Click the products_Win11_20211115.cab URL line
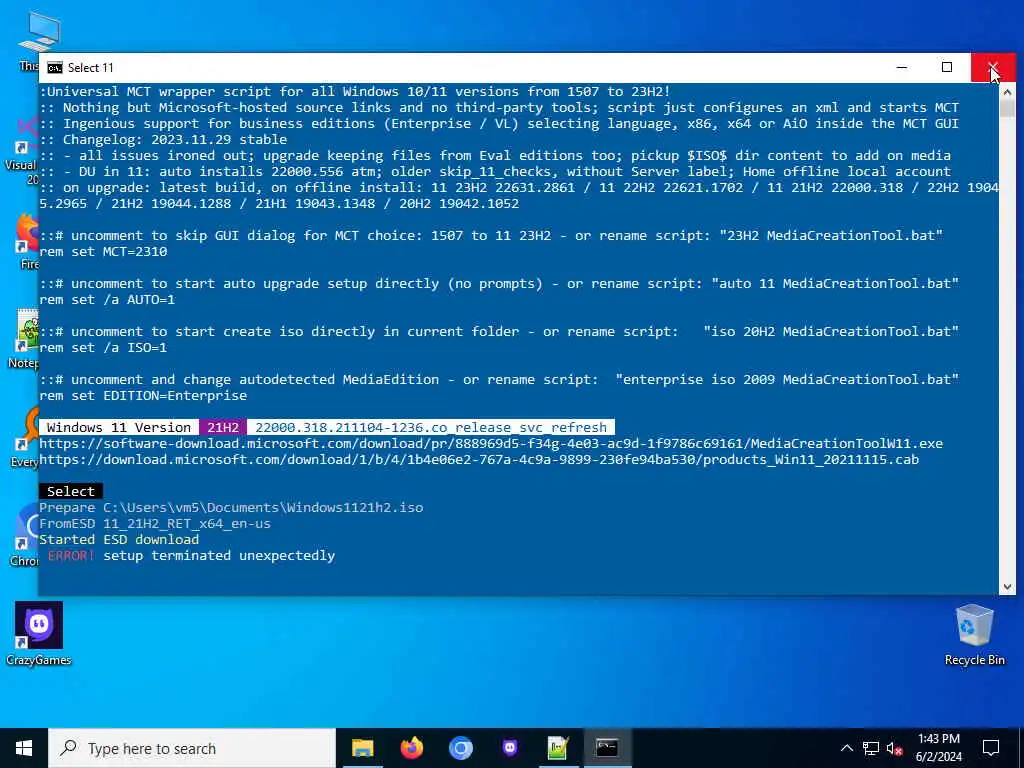The height and width of the screenshot is (768, 1024). click(479, 459)
